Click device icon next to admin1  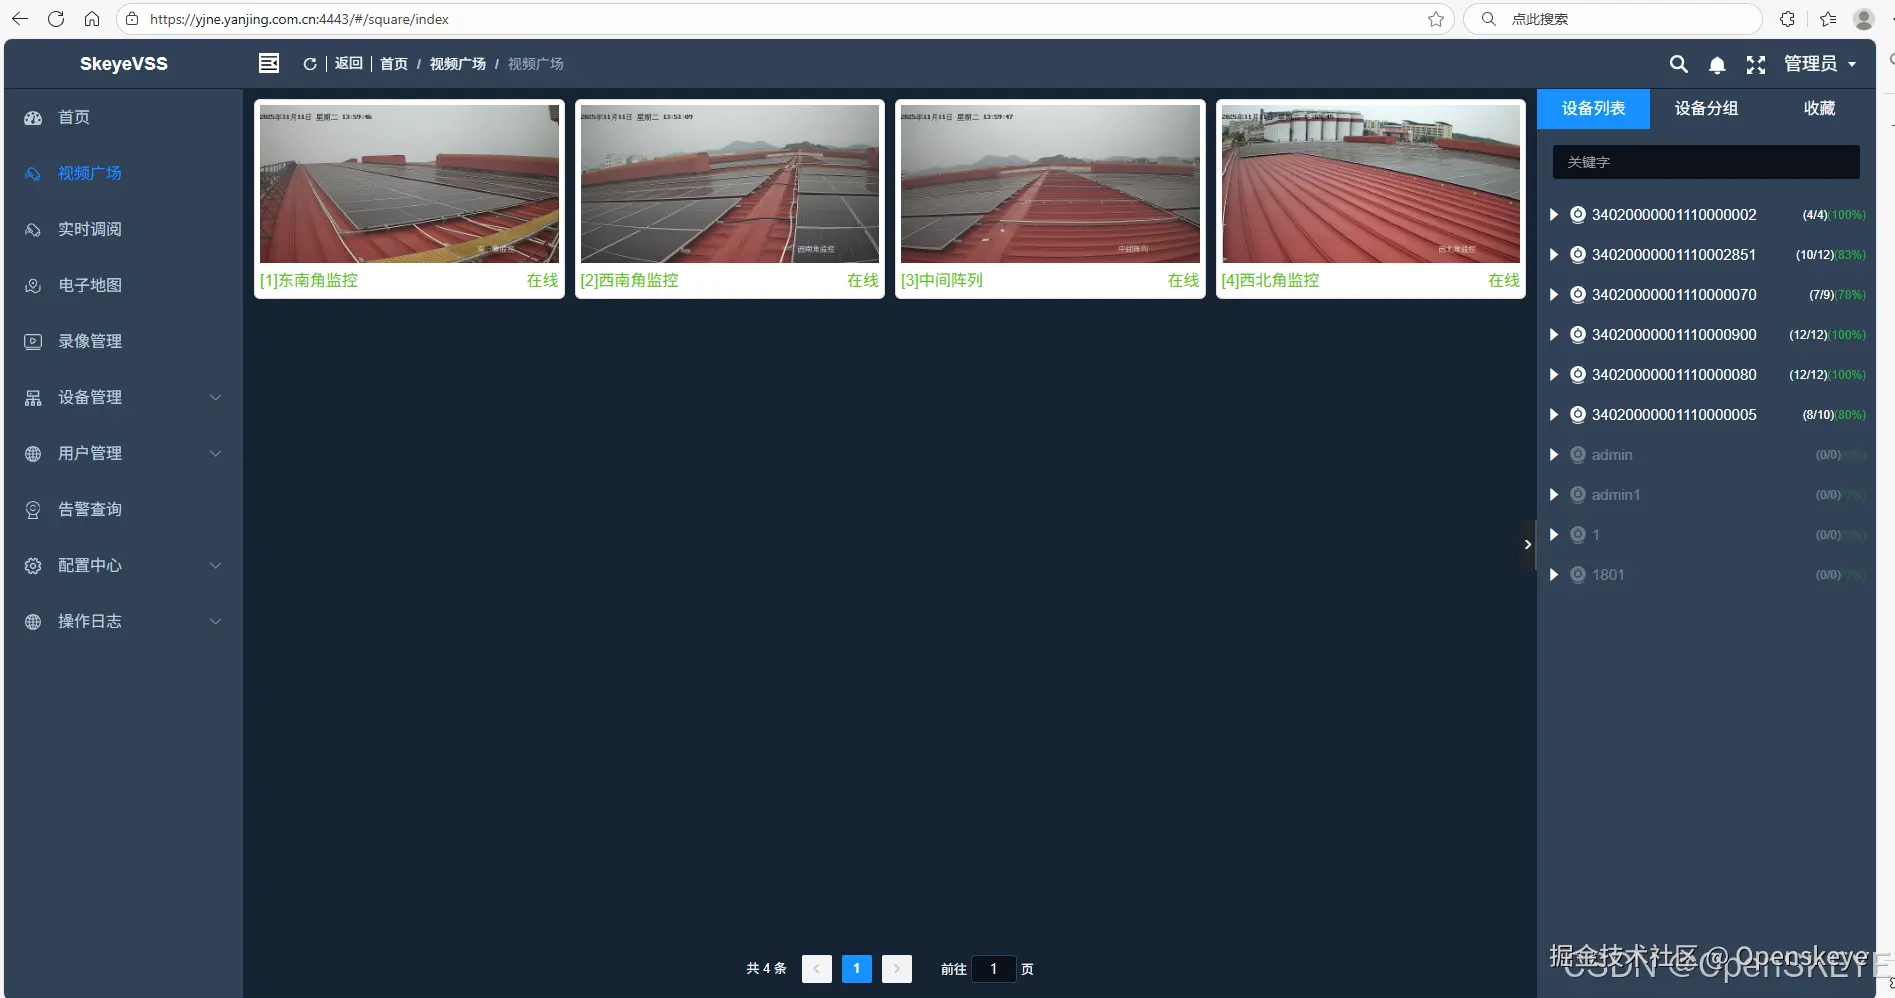1578,494
